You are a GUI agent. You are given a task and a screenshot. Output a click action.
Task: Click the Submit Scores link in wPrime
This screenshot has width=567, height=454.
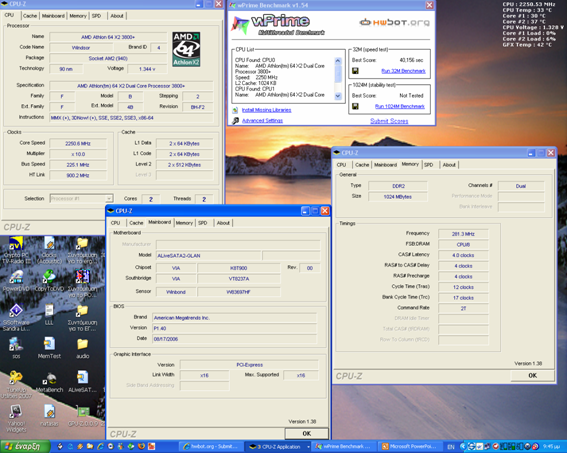389,121
